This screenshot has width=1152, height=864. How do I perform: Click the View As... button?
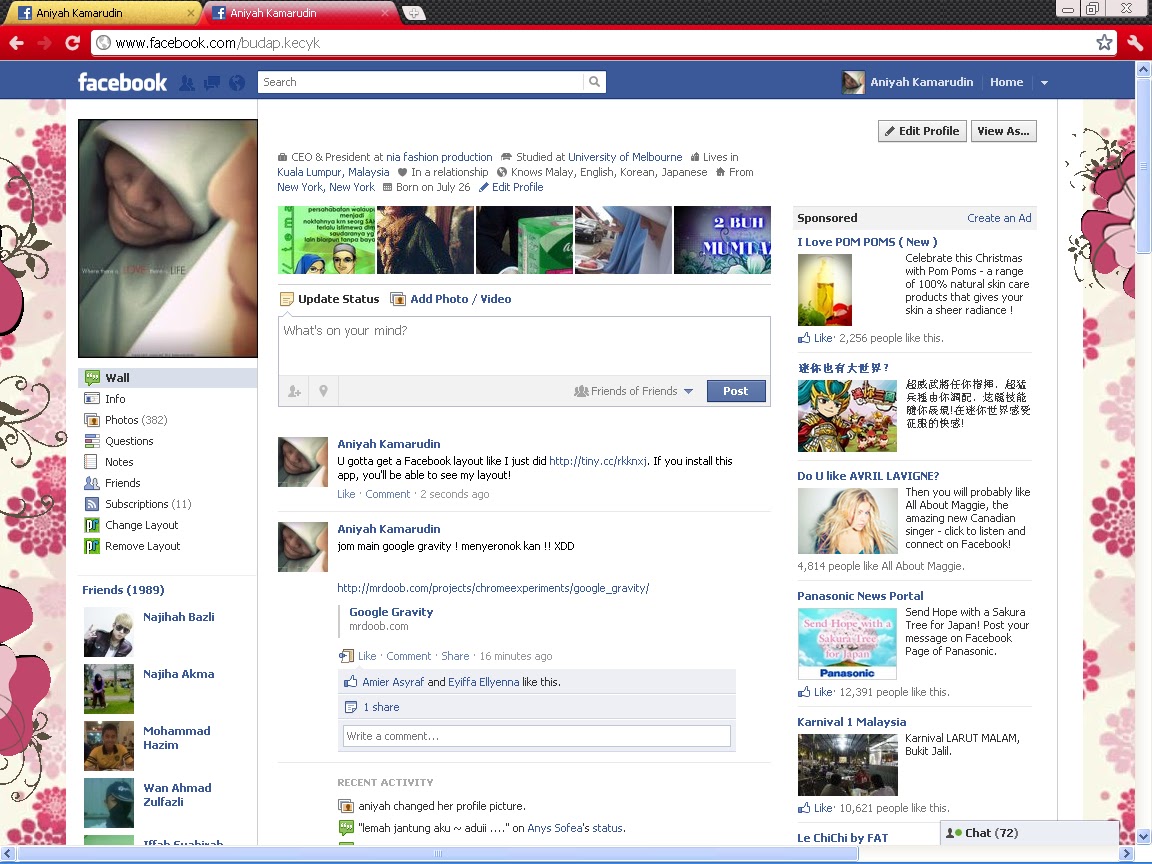coord(1004,131)
